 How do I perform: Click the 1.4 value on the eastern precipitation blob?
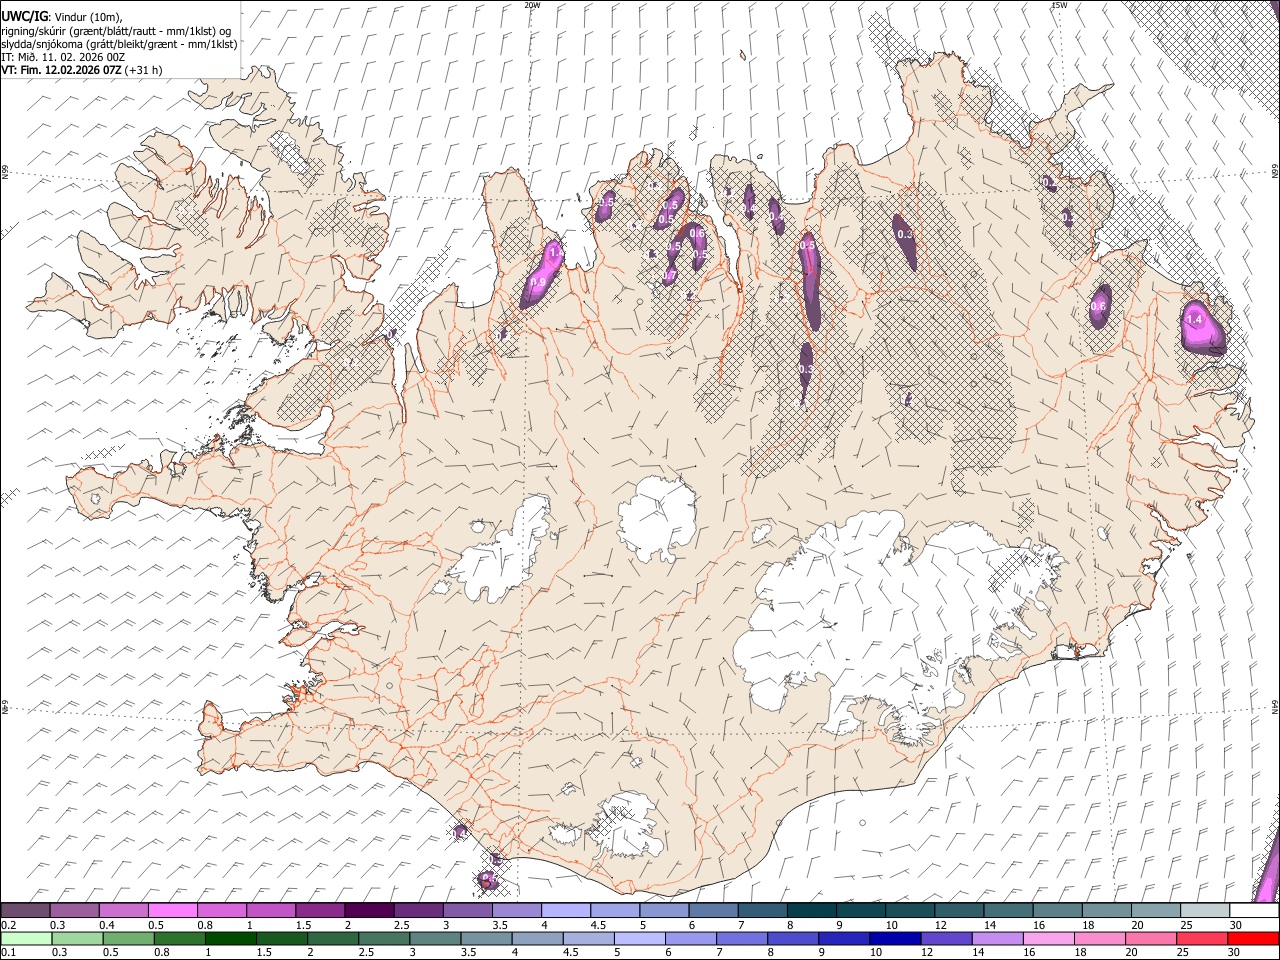pyautogui.click(x=1193, y=319)
